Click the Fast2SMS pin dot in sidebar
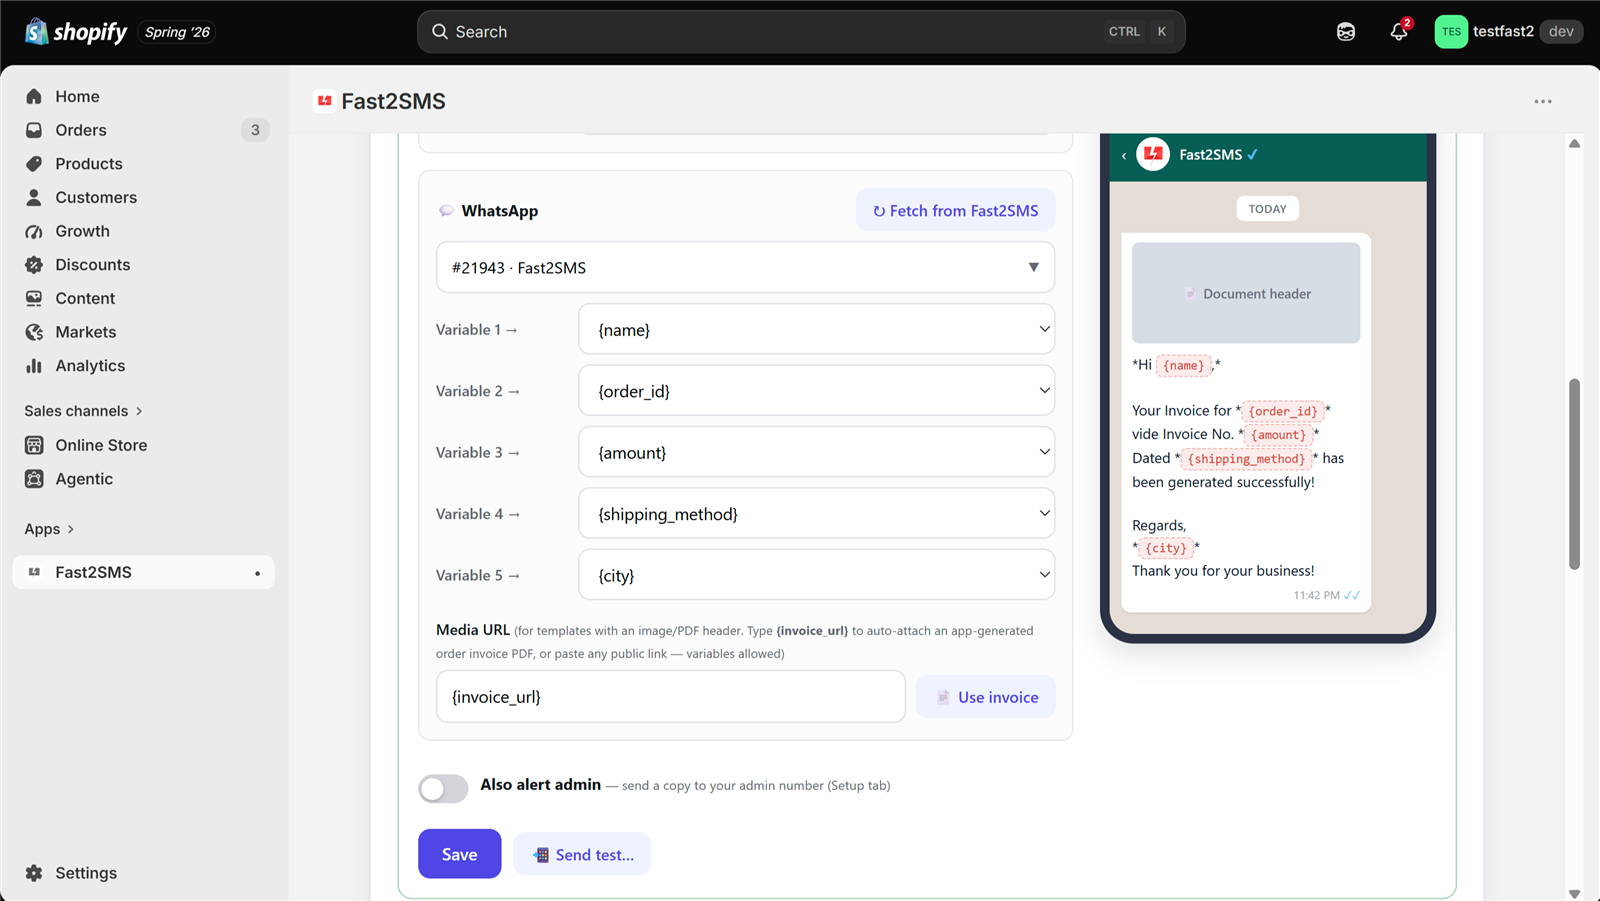The height and width of the screenshot is (901, 1600). [x=257, y=573]
